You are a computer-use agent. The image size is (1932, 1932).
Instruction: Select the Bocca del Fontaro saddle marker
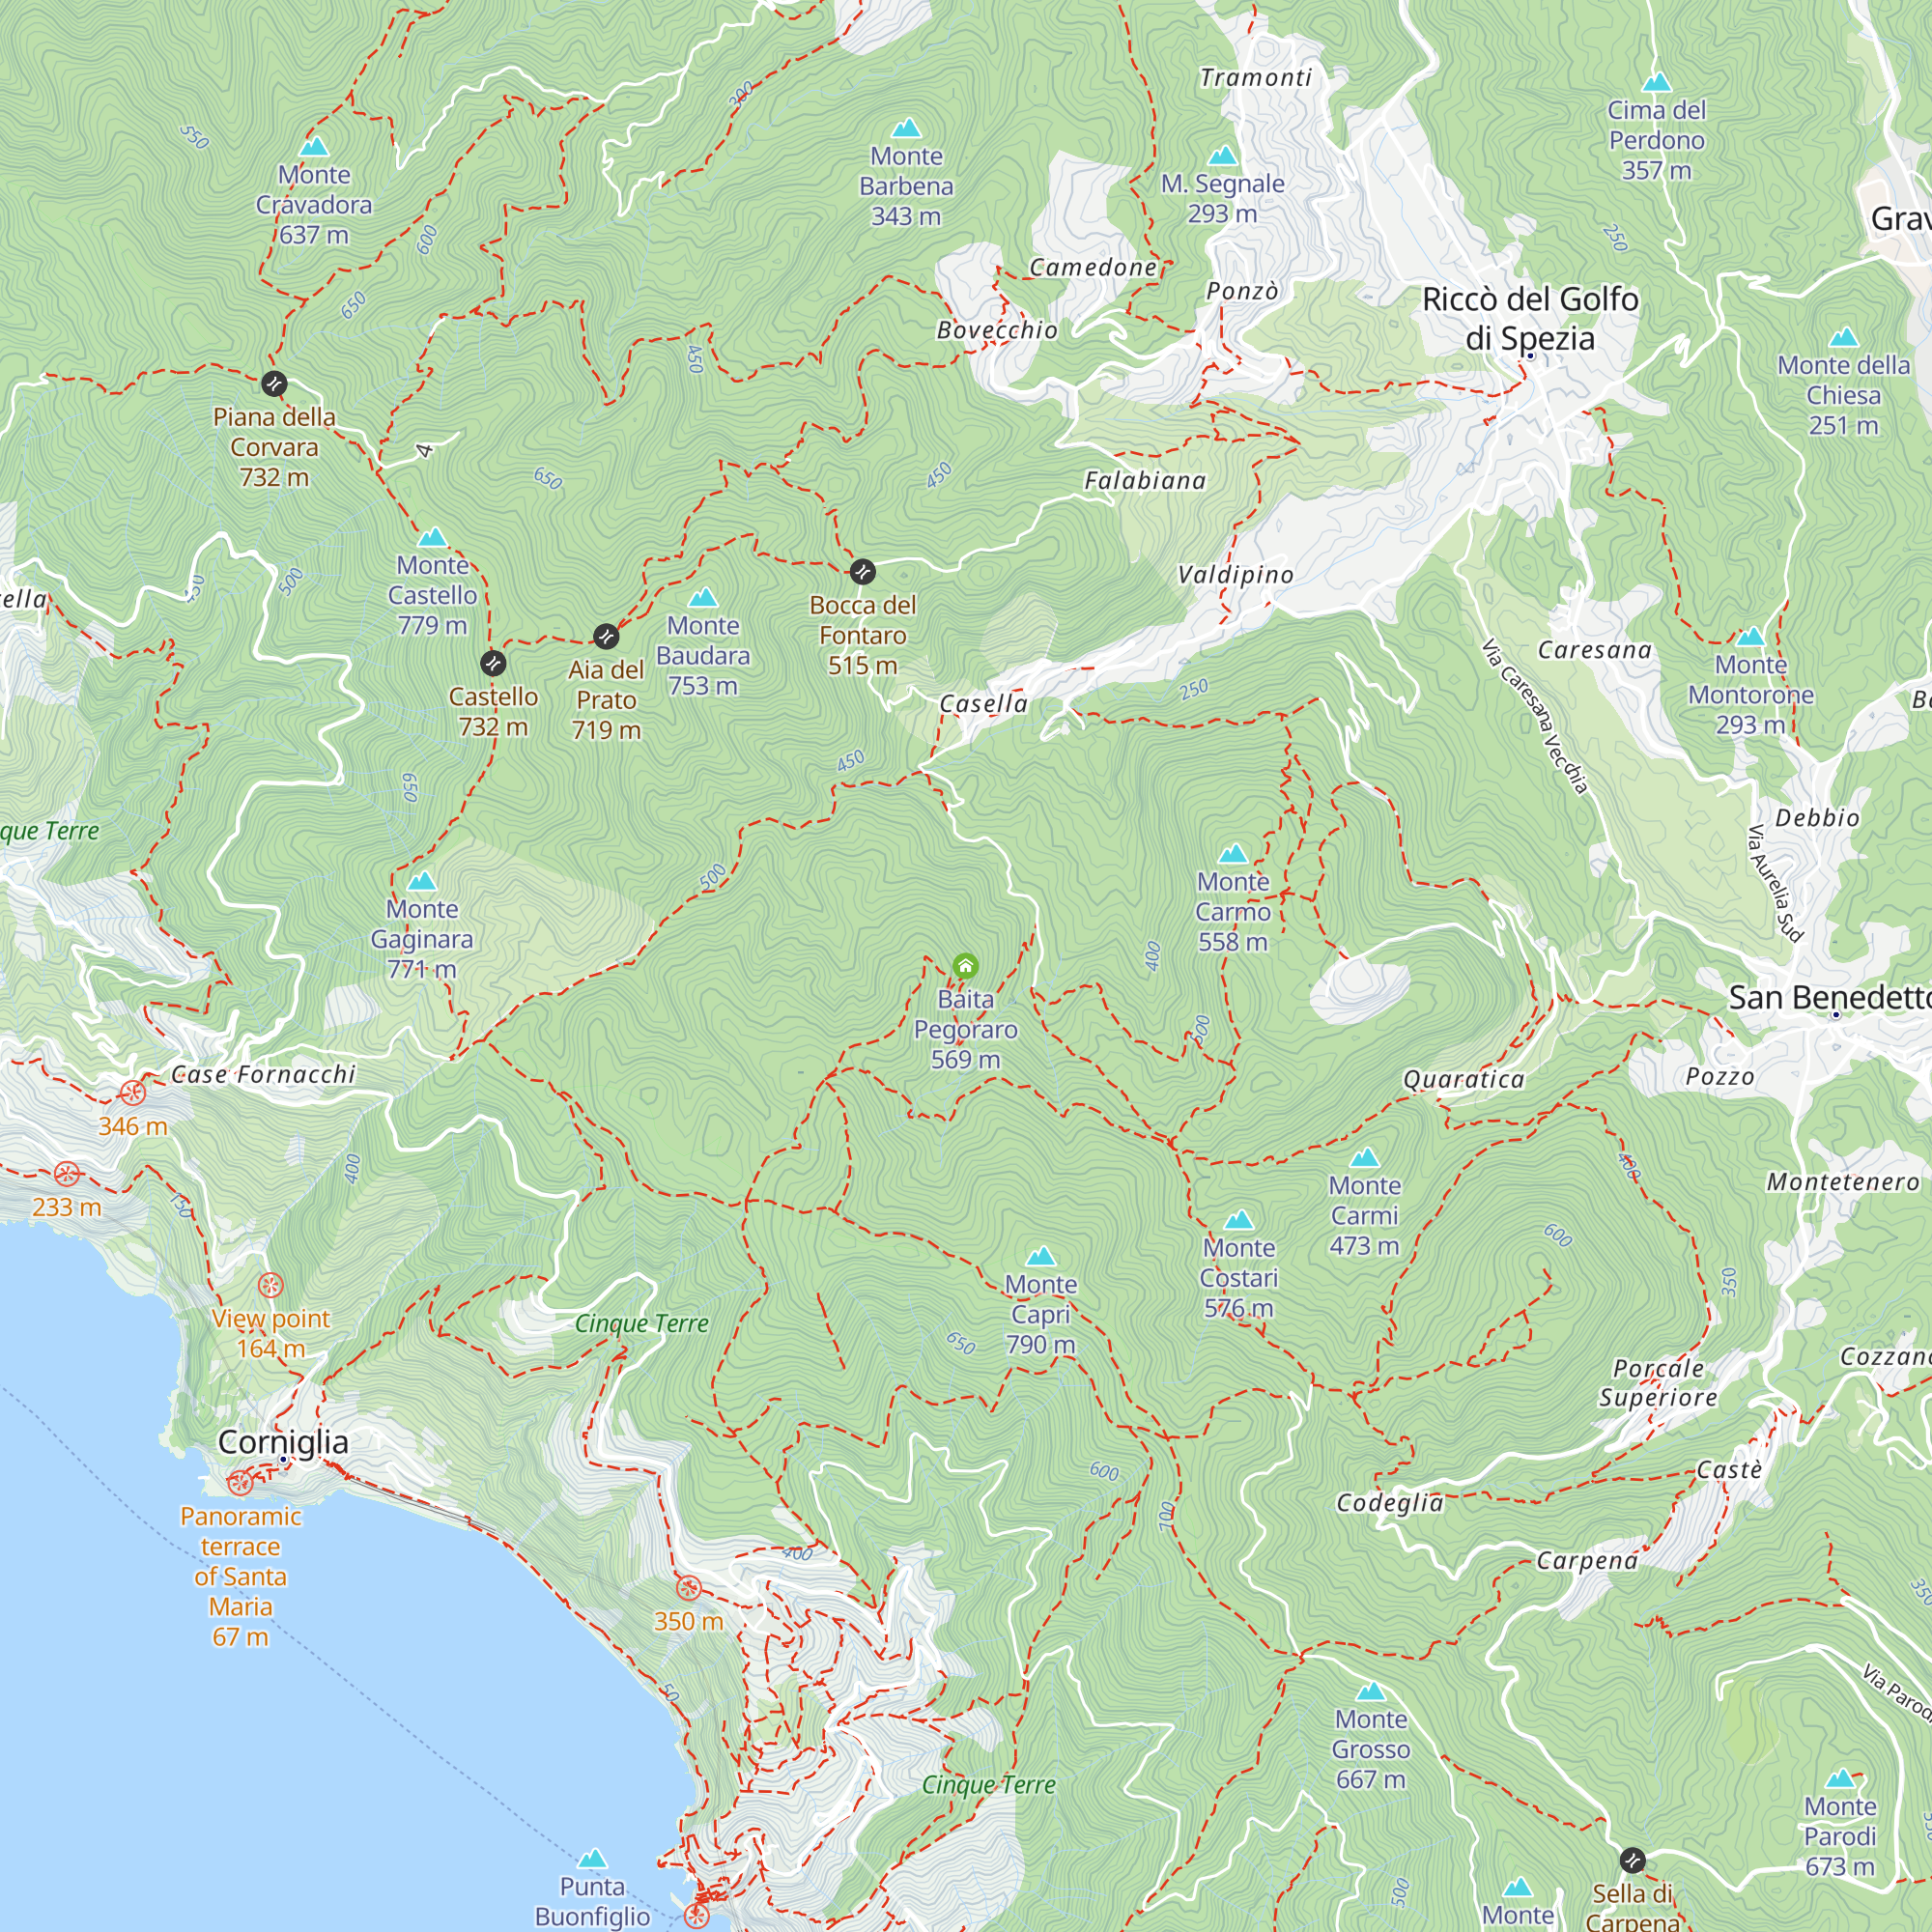tap(862, 572)
